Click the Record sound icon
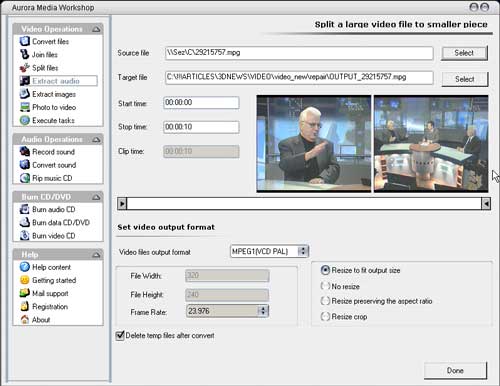 point(25,152)
